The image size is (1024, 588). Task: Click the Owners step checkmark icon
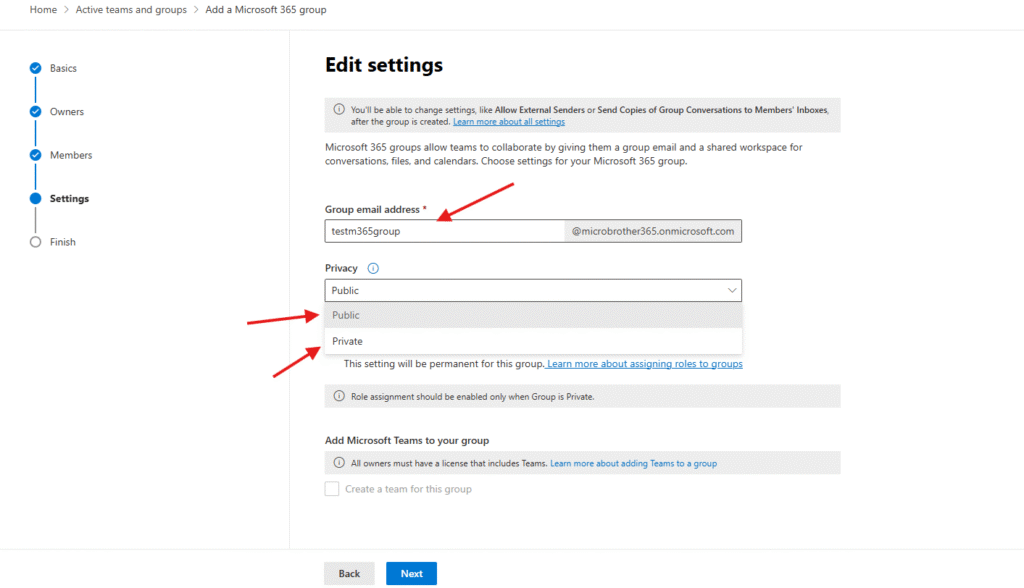36,112
